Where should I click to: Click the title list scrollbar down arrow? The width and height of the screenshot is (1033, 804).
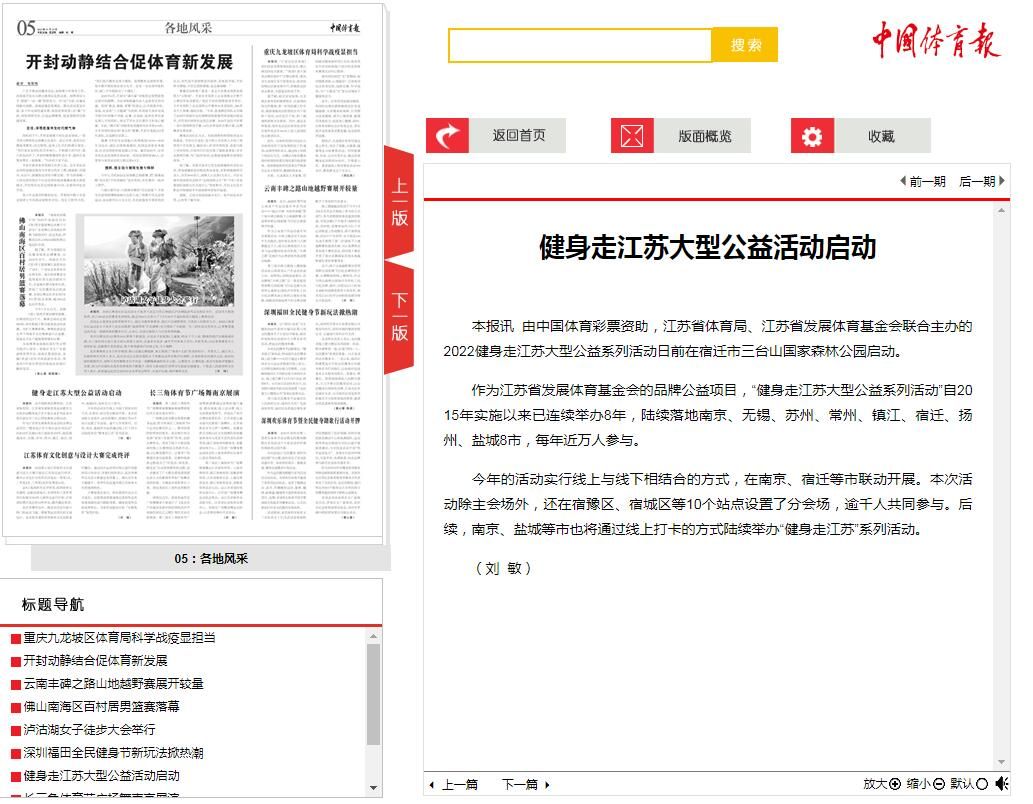click(374, 788)
